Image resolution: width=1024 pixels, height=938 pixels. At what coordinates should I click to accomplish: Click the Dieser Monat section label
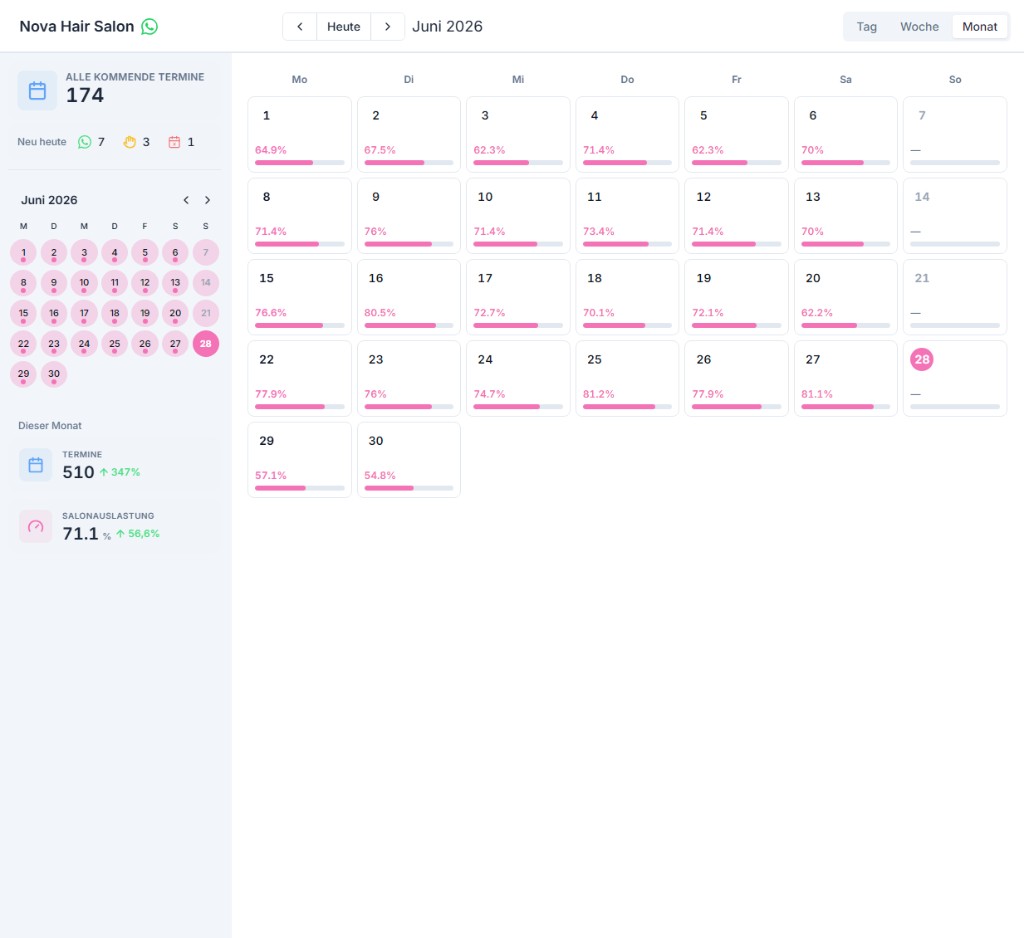click(50, 425)
